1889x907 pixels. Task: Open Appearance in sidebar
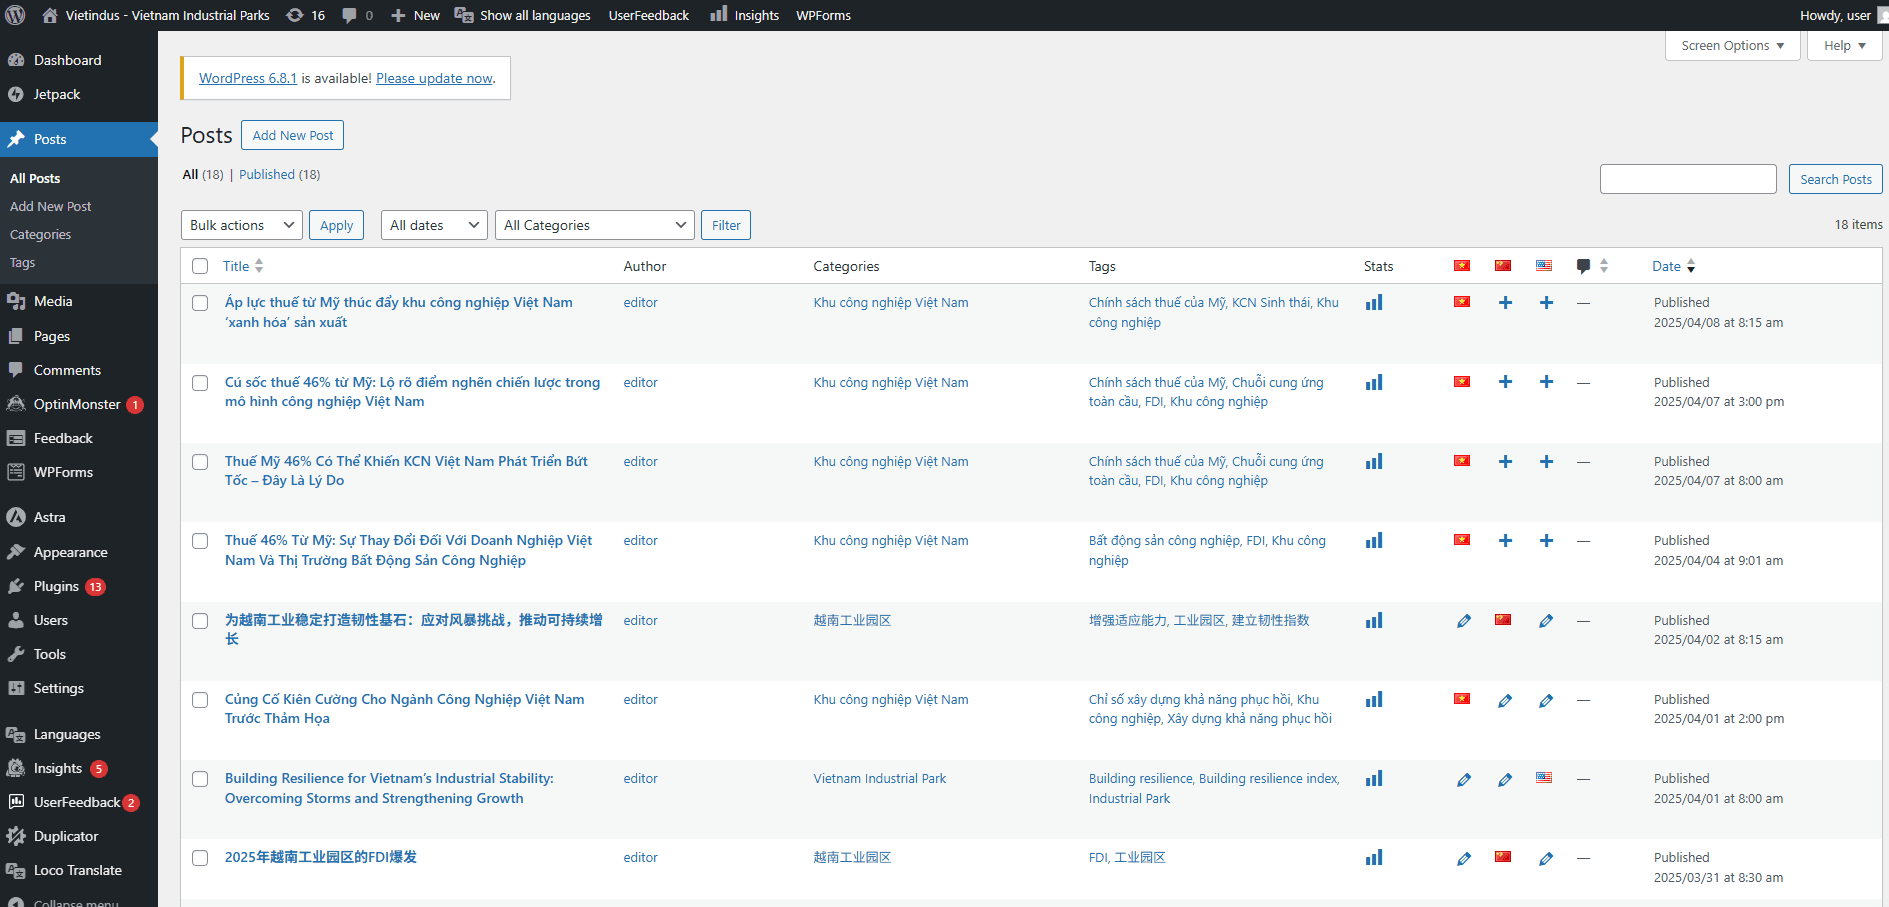70,552
